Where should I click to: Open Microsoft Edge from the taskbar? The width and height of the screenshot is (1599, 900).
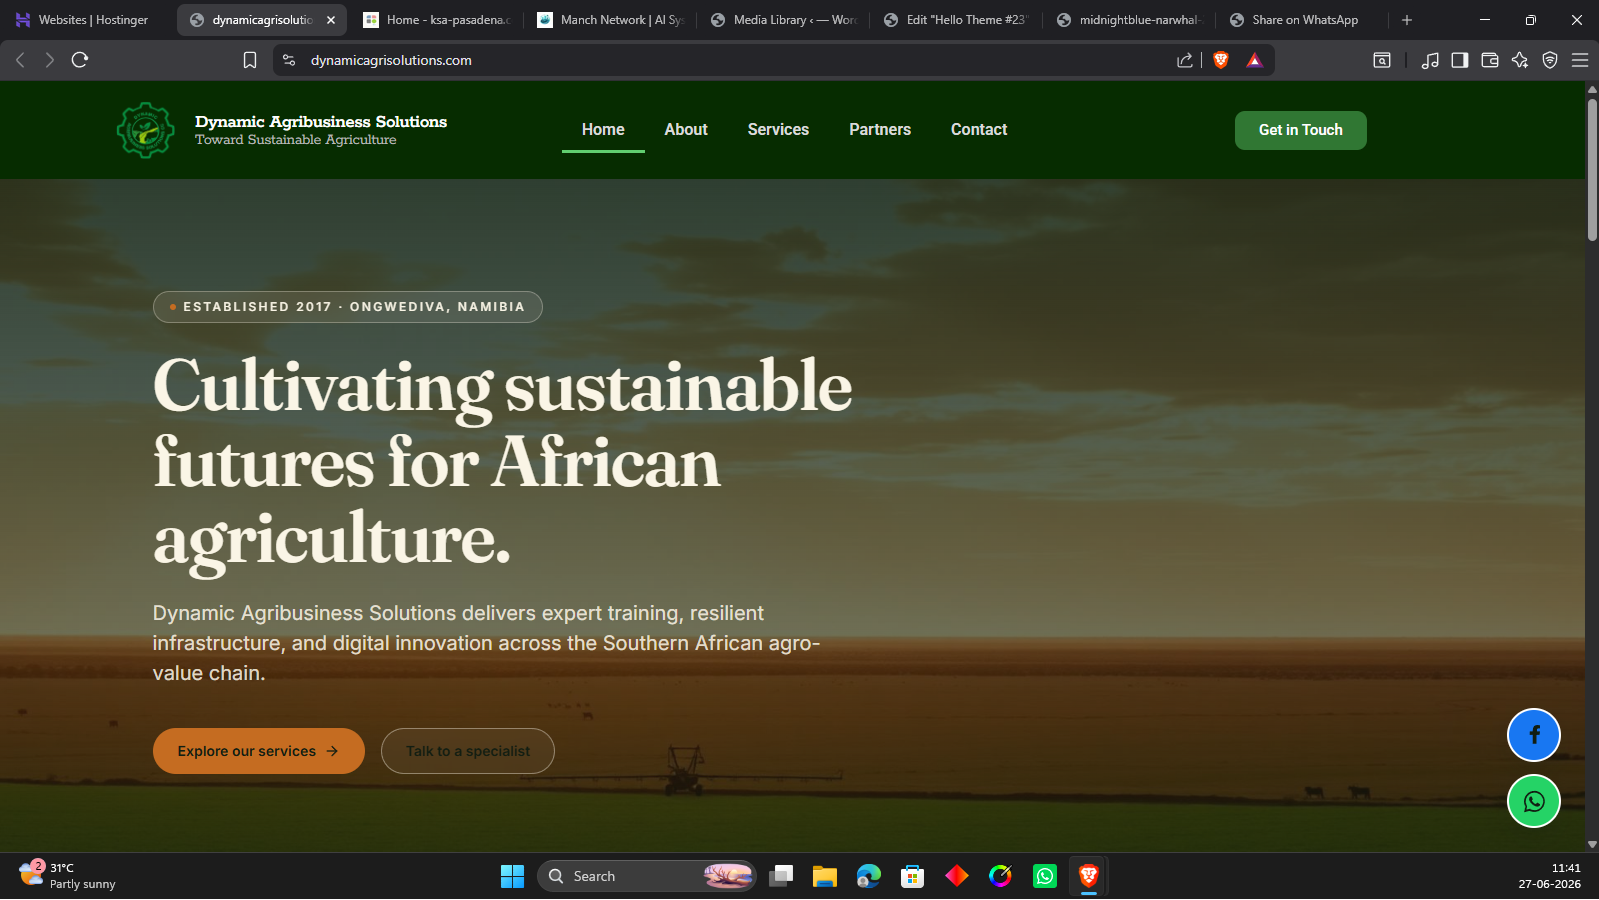coord(869,876)
